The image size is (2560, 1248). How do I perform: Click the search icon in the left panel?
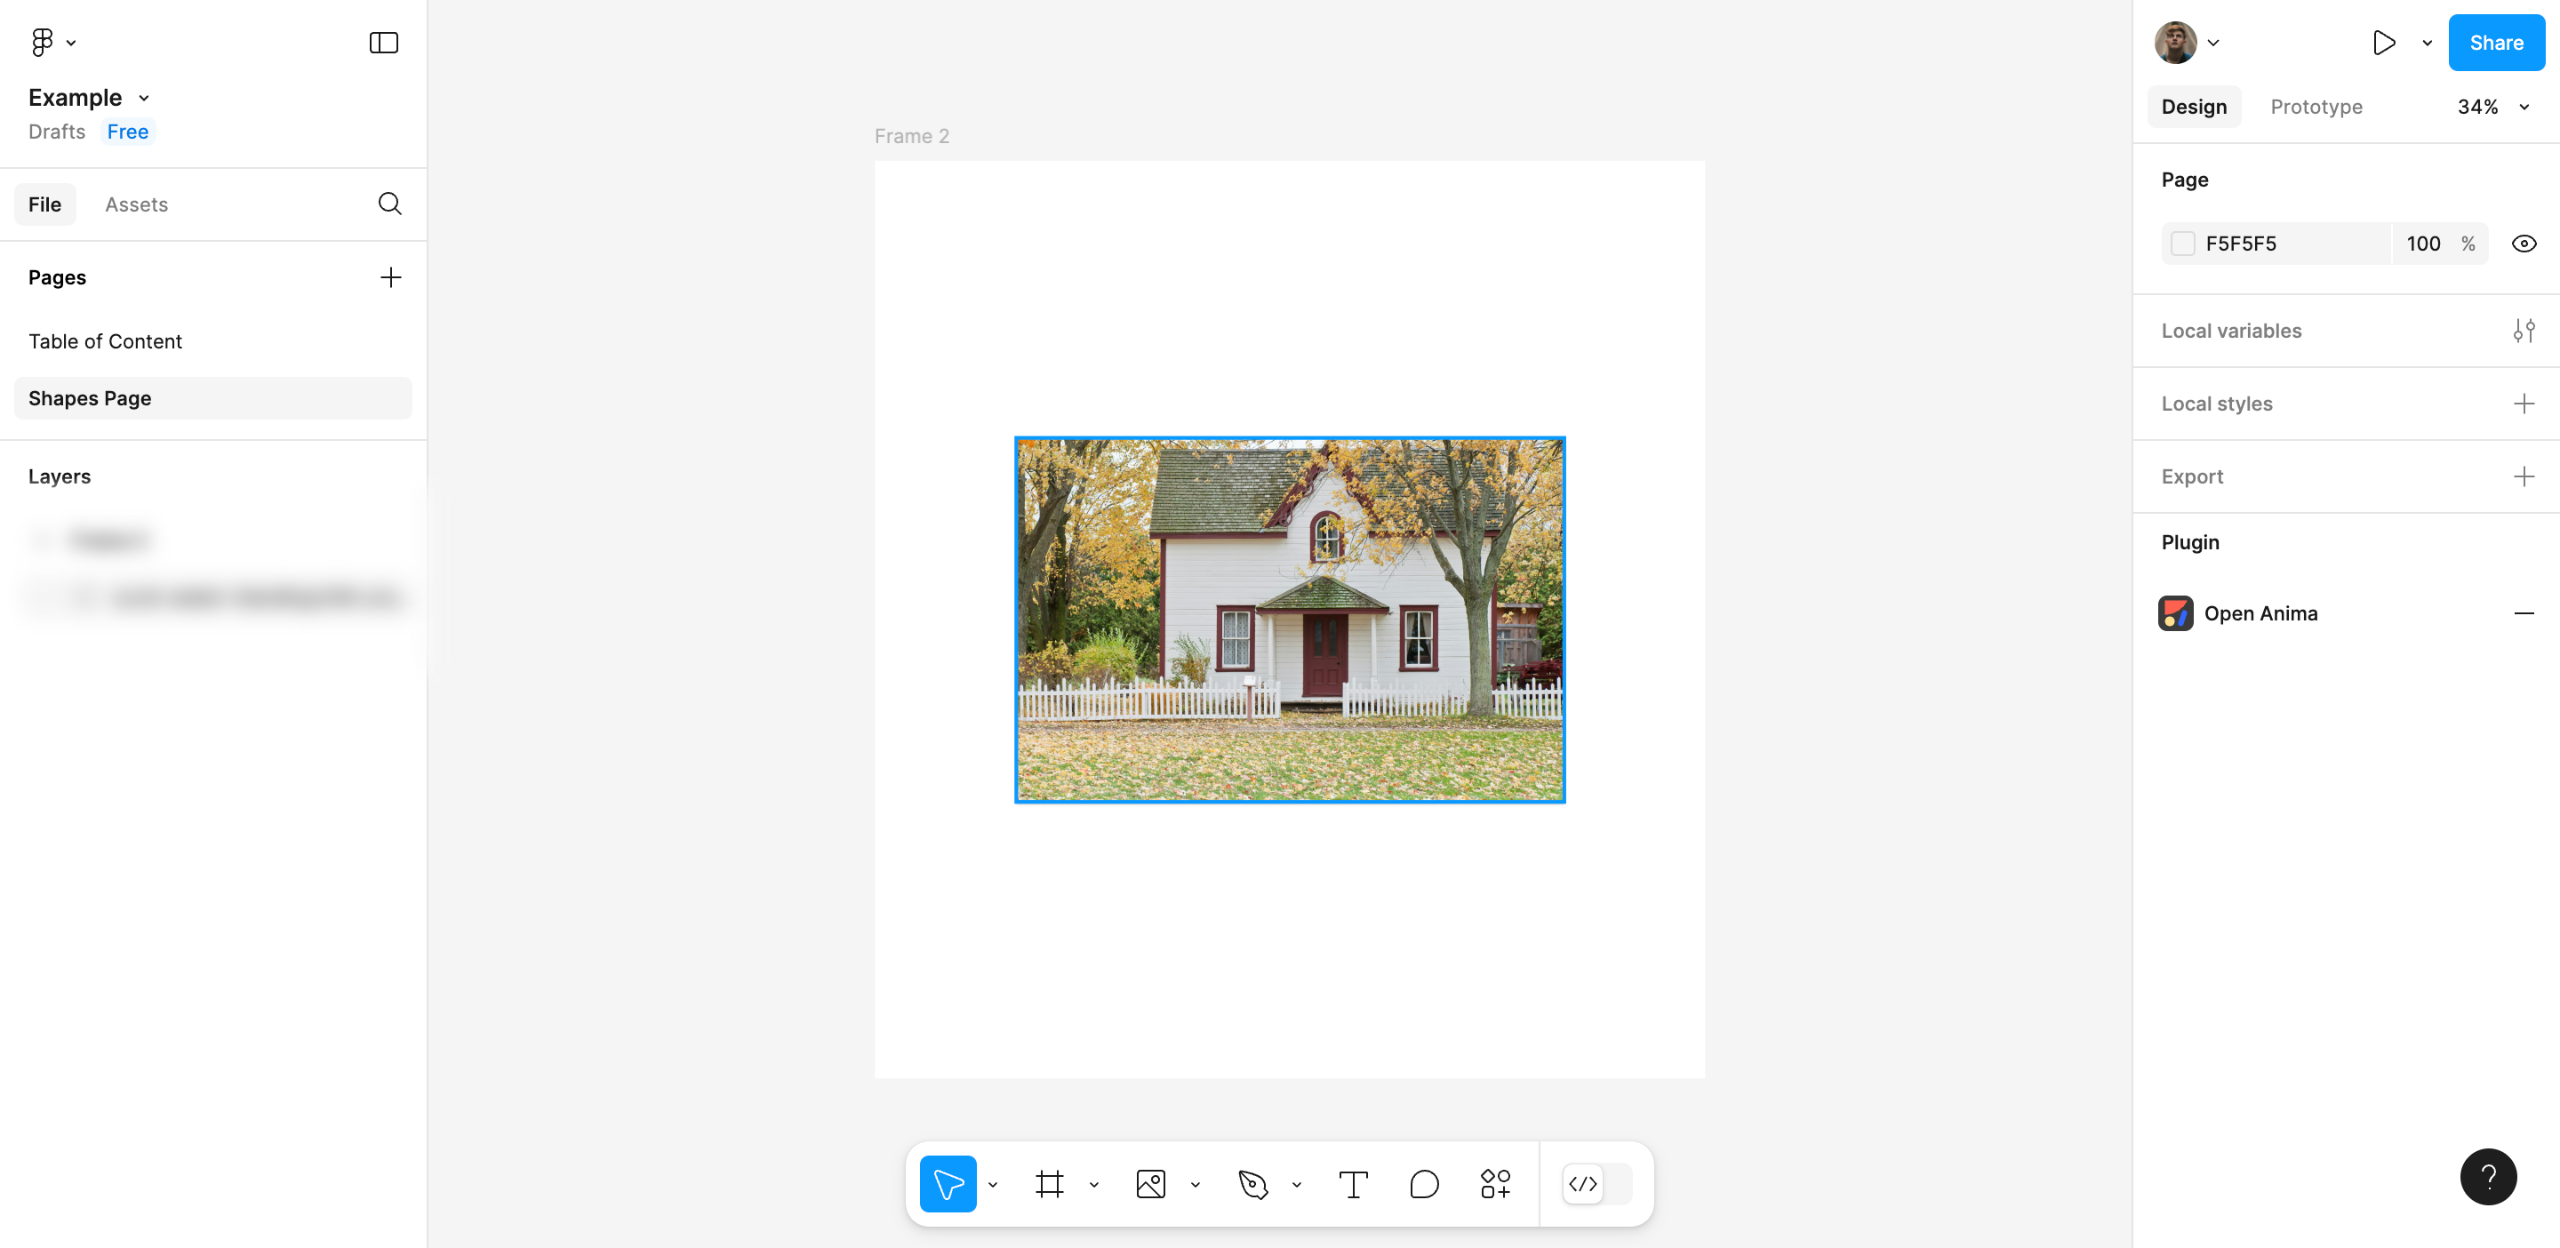(390, 204)
